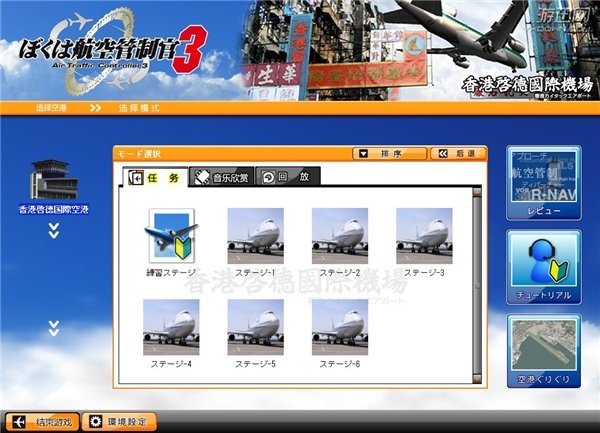Click the down-triangle icon on 排序

tap(363, 154)
